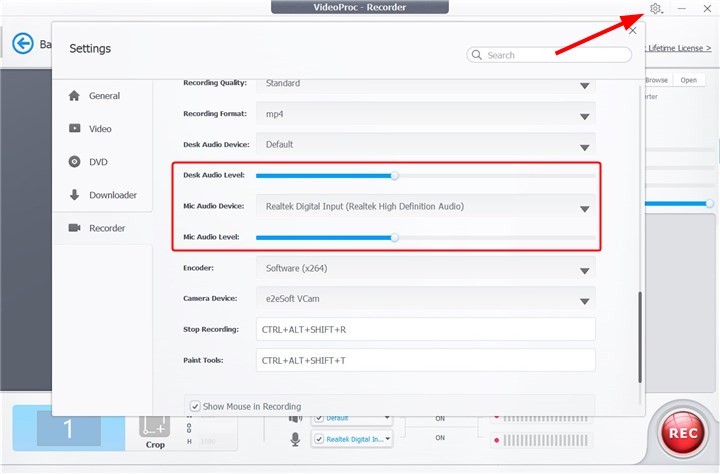Click the Video sidebar icon
The height and width of the screenshot is (474, 720).
(x=74, y=128)
